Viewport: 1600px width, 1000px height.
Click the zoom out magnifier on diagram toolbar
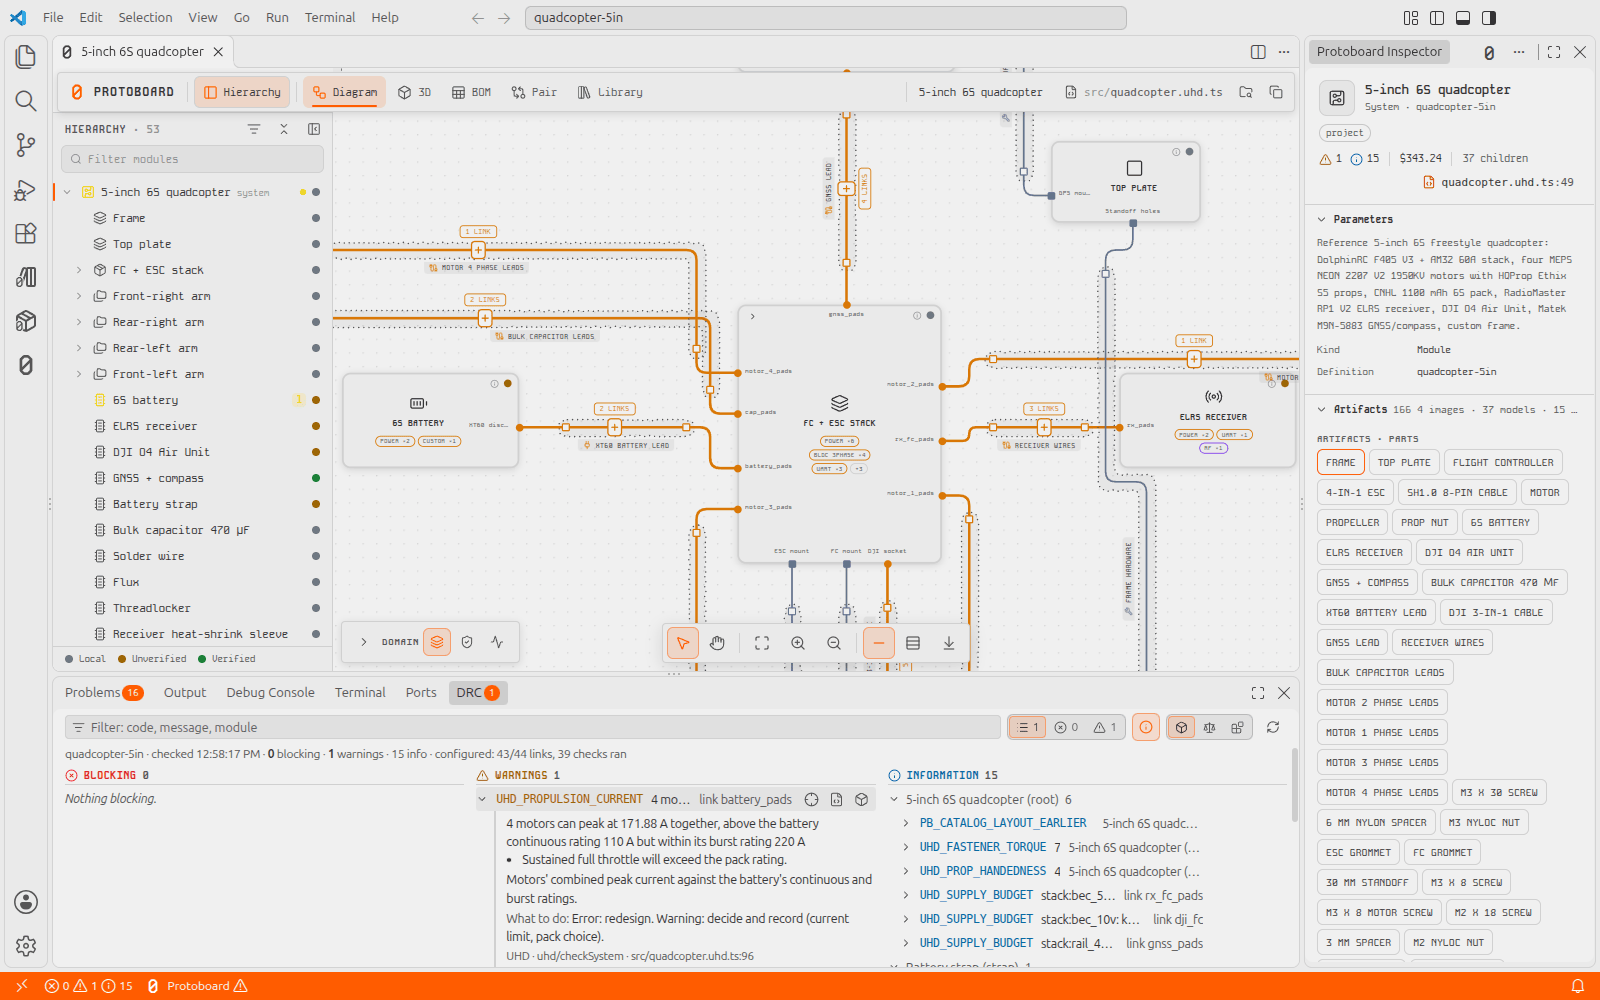click(834, 643)
